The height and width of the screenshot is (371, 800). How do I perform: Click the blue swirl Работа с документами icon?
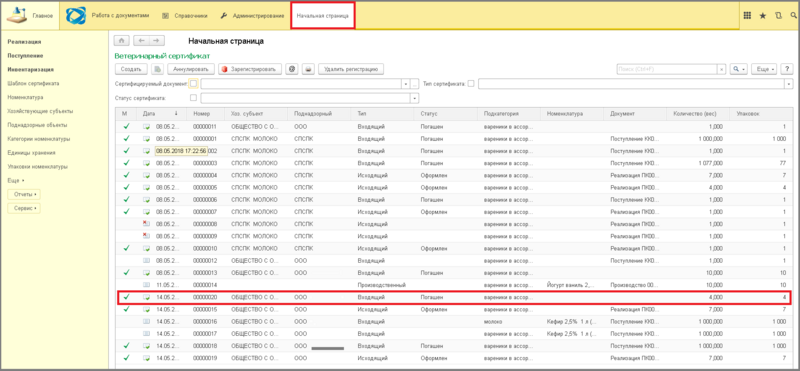click(x=76, y=16)
